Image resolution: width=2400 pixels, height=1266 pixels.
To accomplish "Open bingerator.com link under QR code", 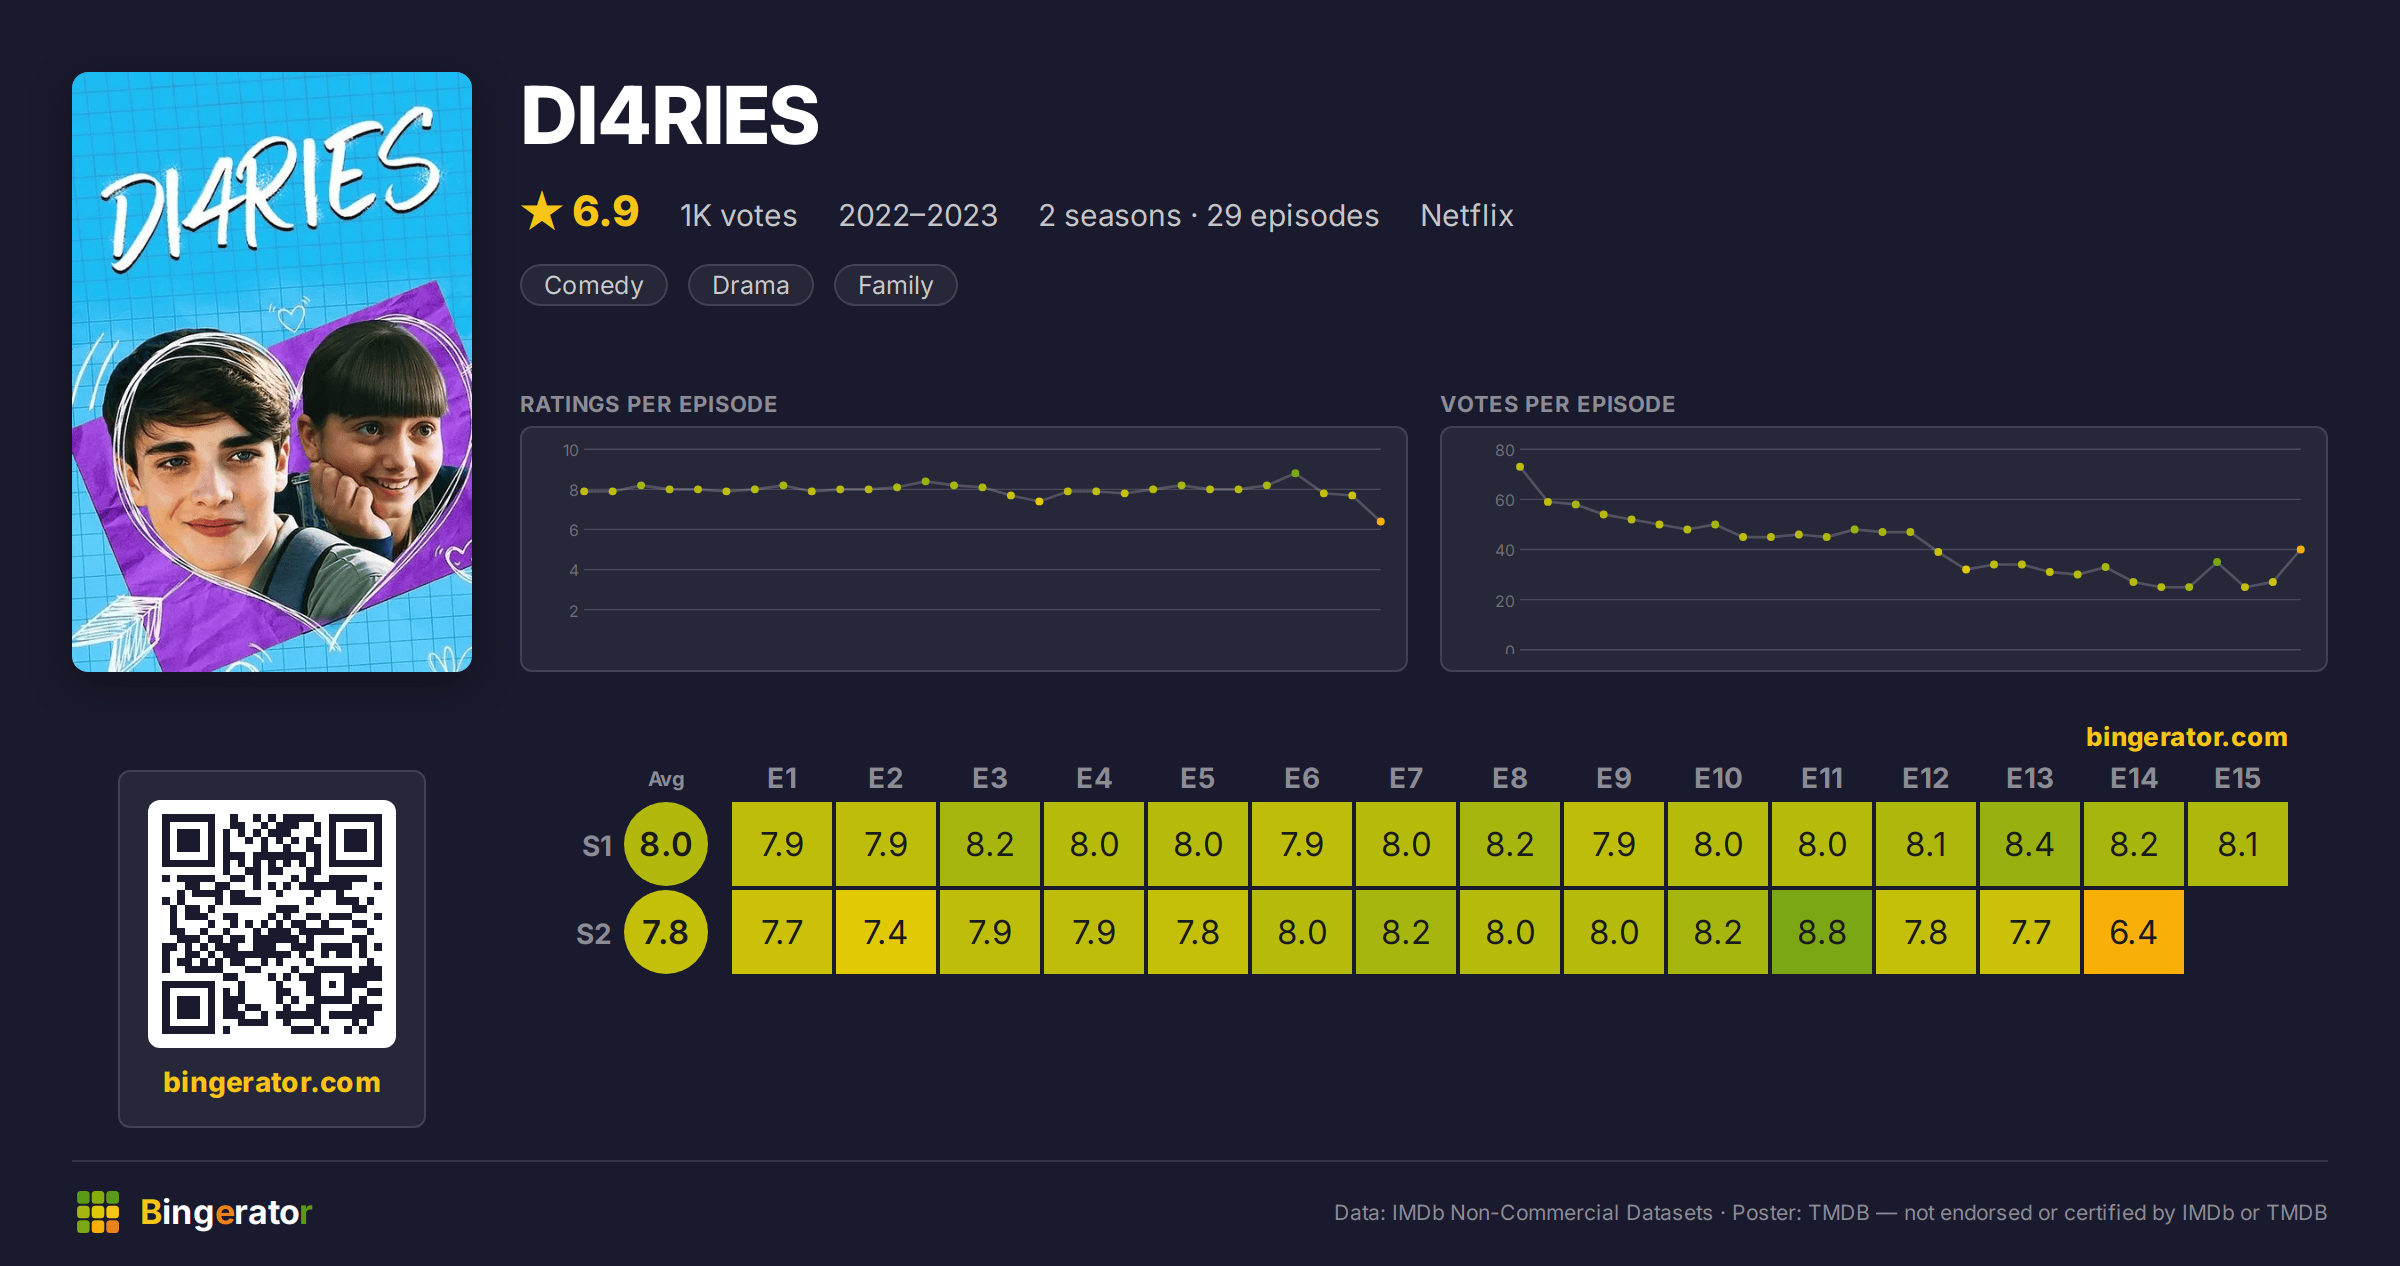I will pos(272,1082).
